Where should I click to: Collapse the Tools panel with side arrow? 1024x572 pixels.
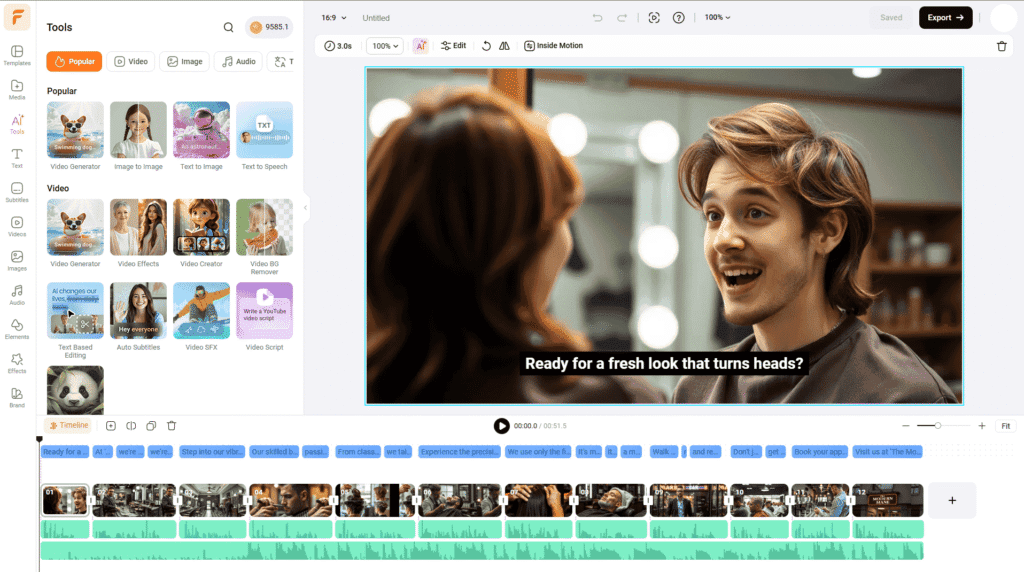tap(306, 208)
